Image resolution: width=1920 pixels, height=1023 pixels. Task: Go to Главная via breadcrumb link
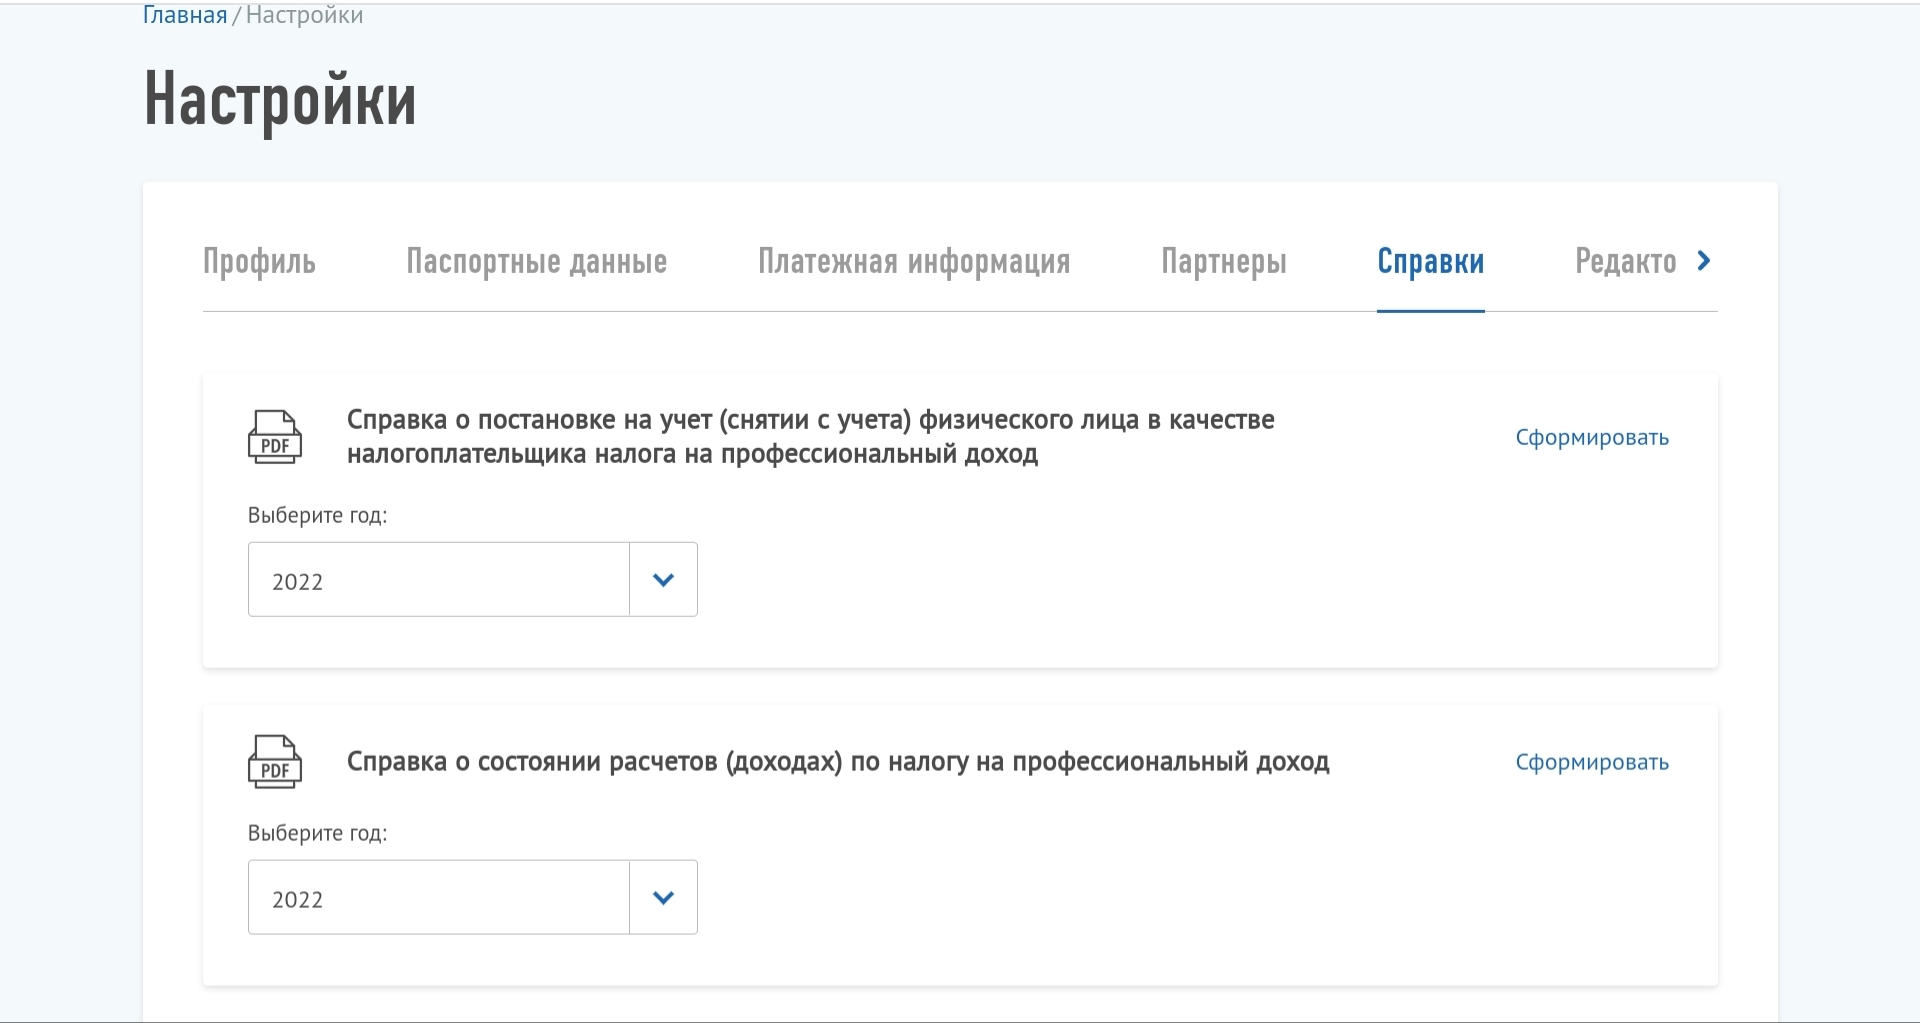(x=185, y=15)
